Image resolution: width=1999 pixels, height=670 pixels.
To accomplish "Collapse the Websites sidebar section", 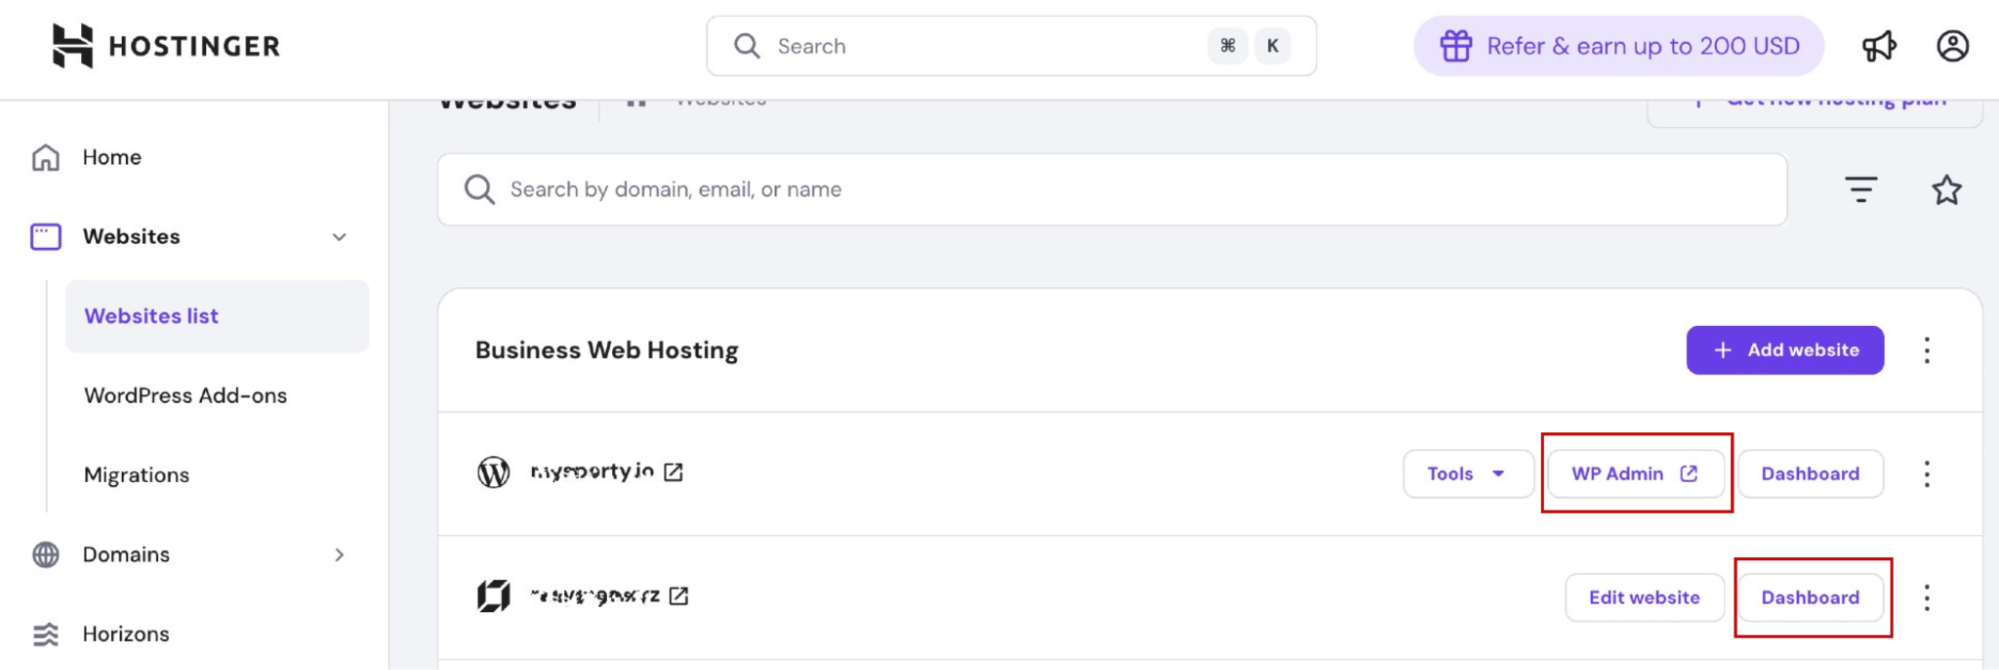I will coord(339,237).
